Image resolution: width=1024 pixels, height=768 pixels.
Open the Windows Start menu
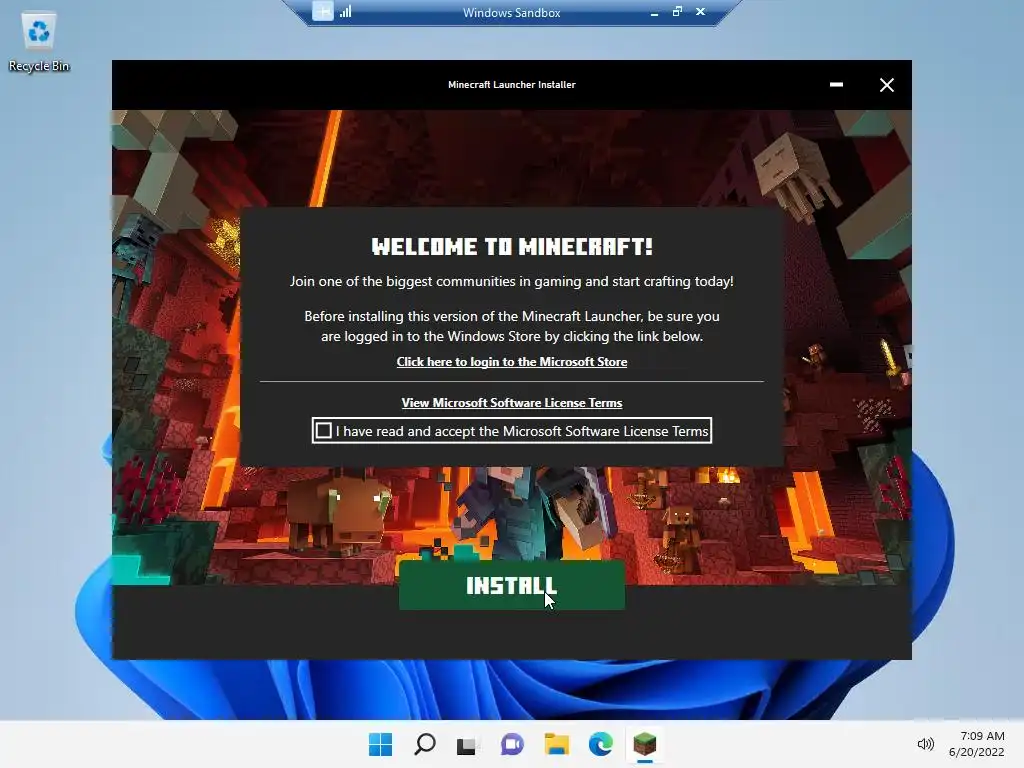tap(380, 744)
